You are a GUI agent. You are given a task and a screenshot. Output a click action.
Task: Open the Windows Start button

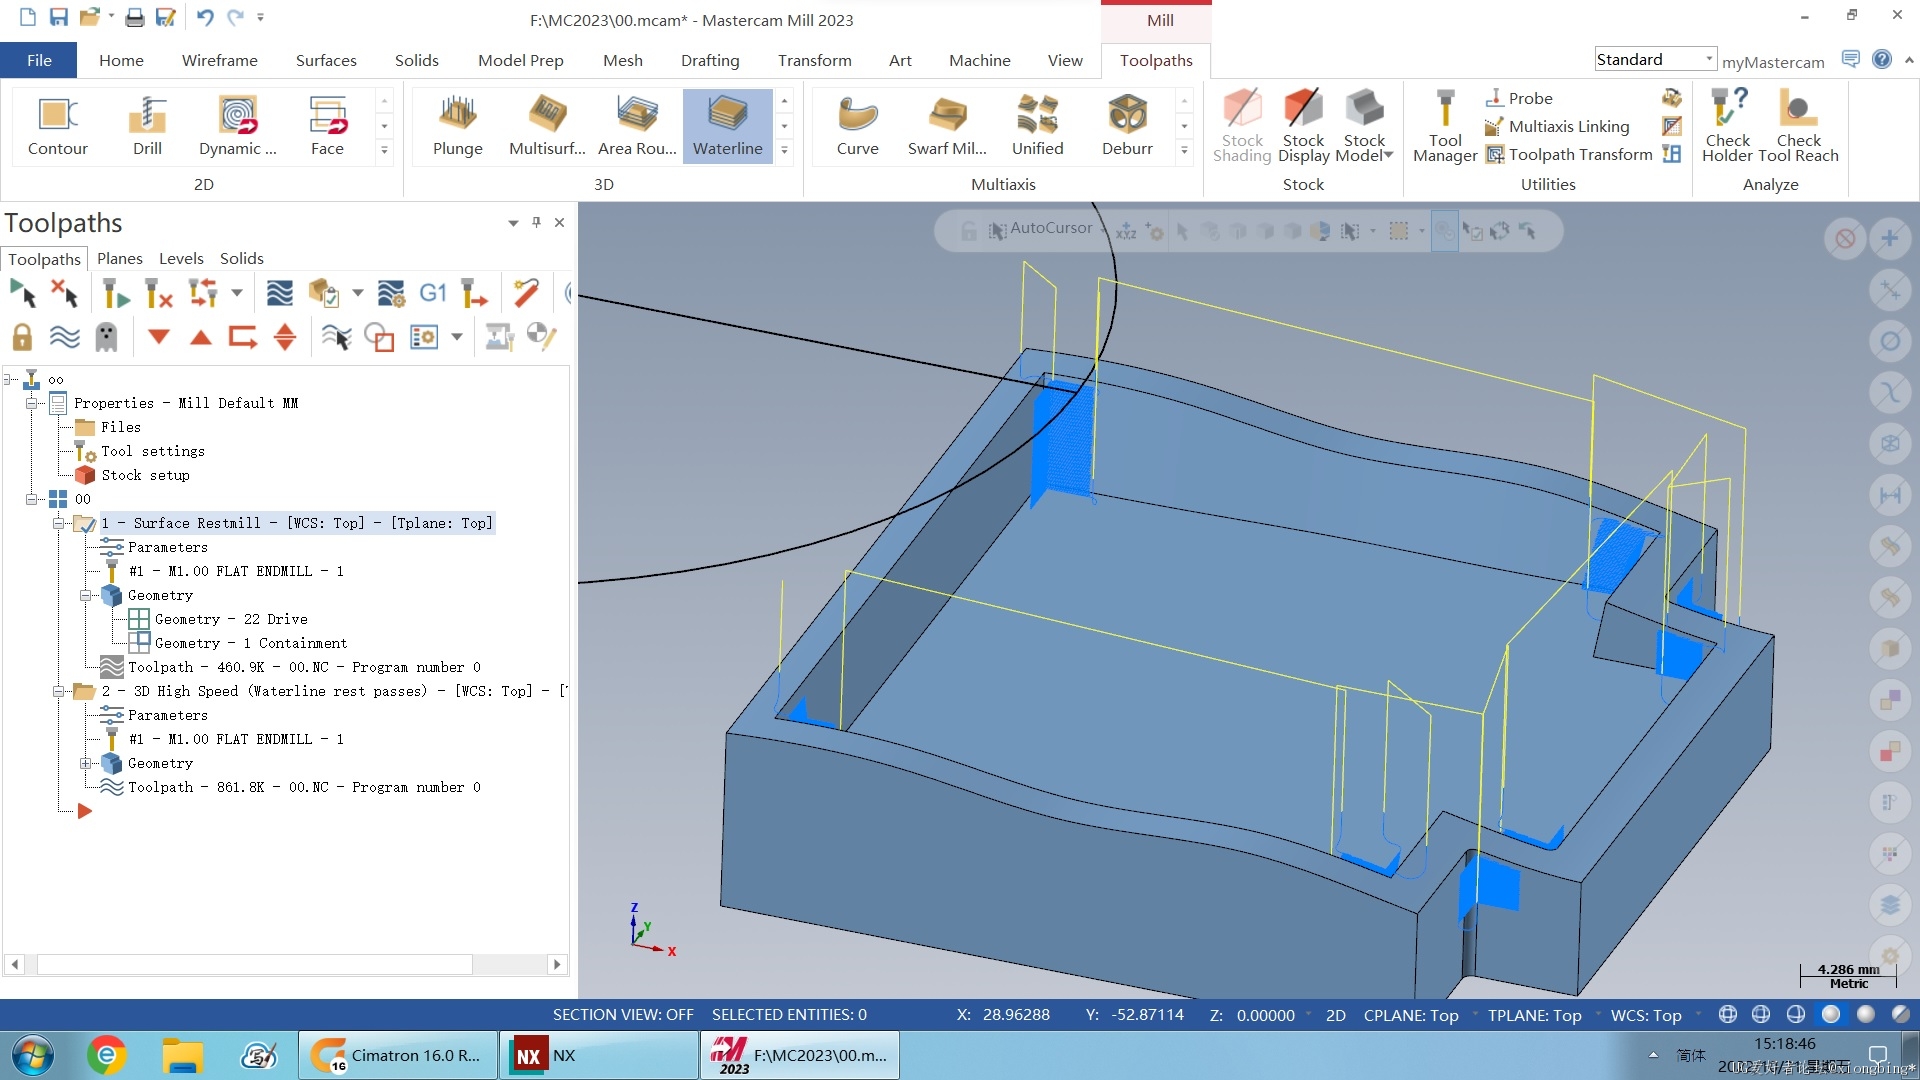click(x=33, y=1055)
